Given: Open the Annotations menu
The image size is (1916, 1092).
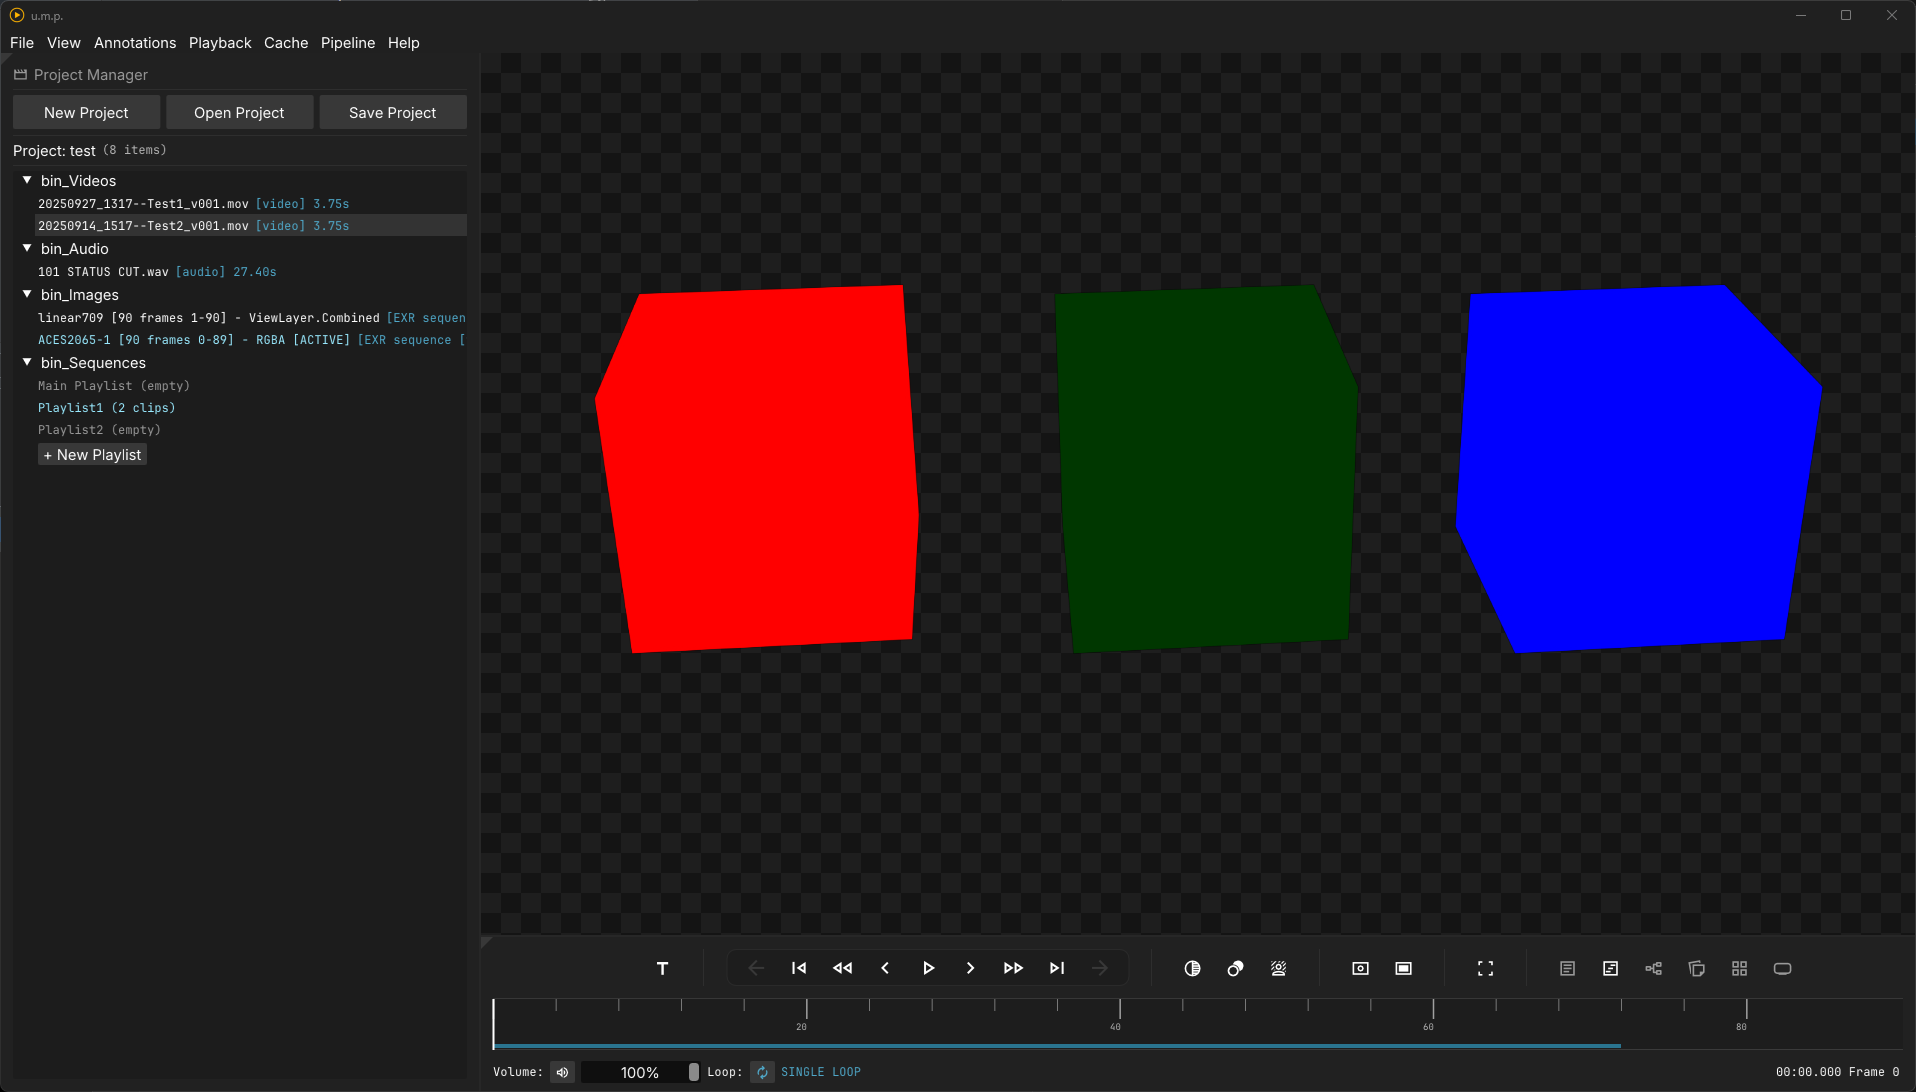Looking at the screenshot, I should coord(135,43).
